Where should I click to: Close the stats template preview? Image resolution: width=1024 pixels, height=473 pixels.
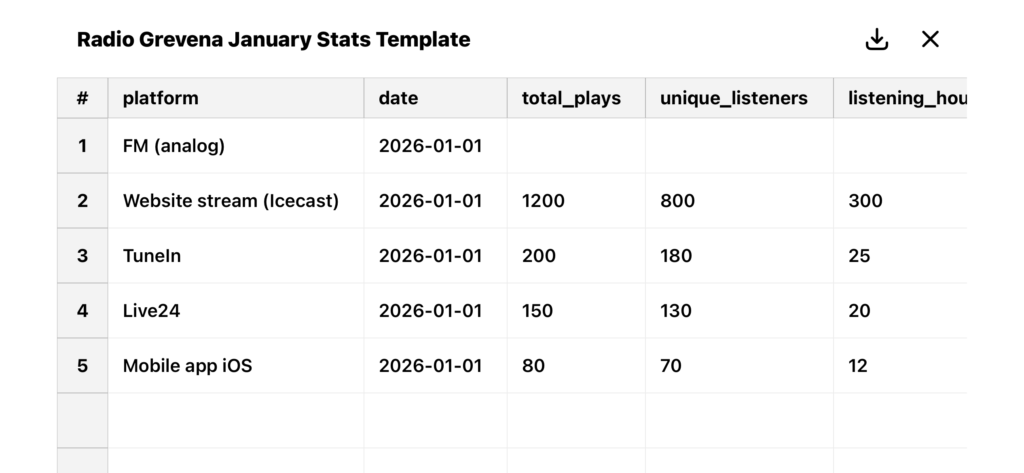[x=930, y=39]
